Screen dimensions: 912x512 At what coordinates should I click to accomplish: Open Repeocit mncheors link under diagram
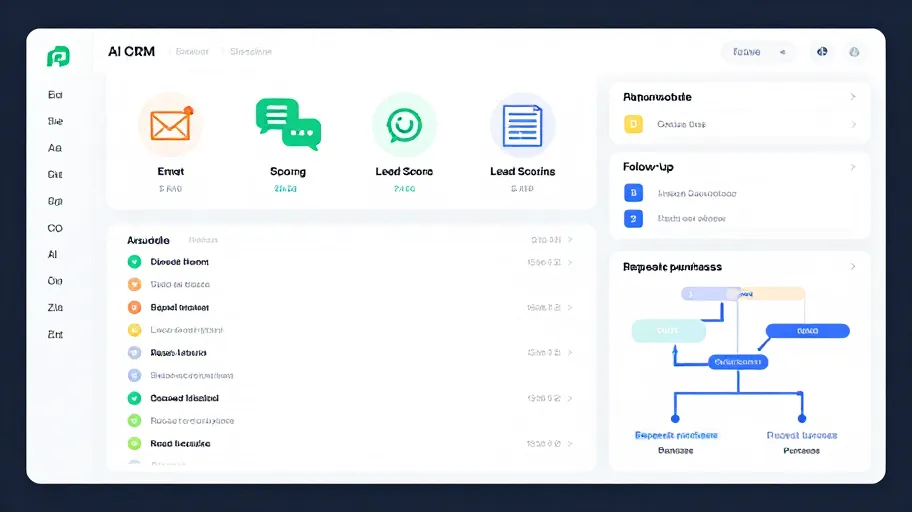tap(676, 435)
